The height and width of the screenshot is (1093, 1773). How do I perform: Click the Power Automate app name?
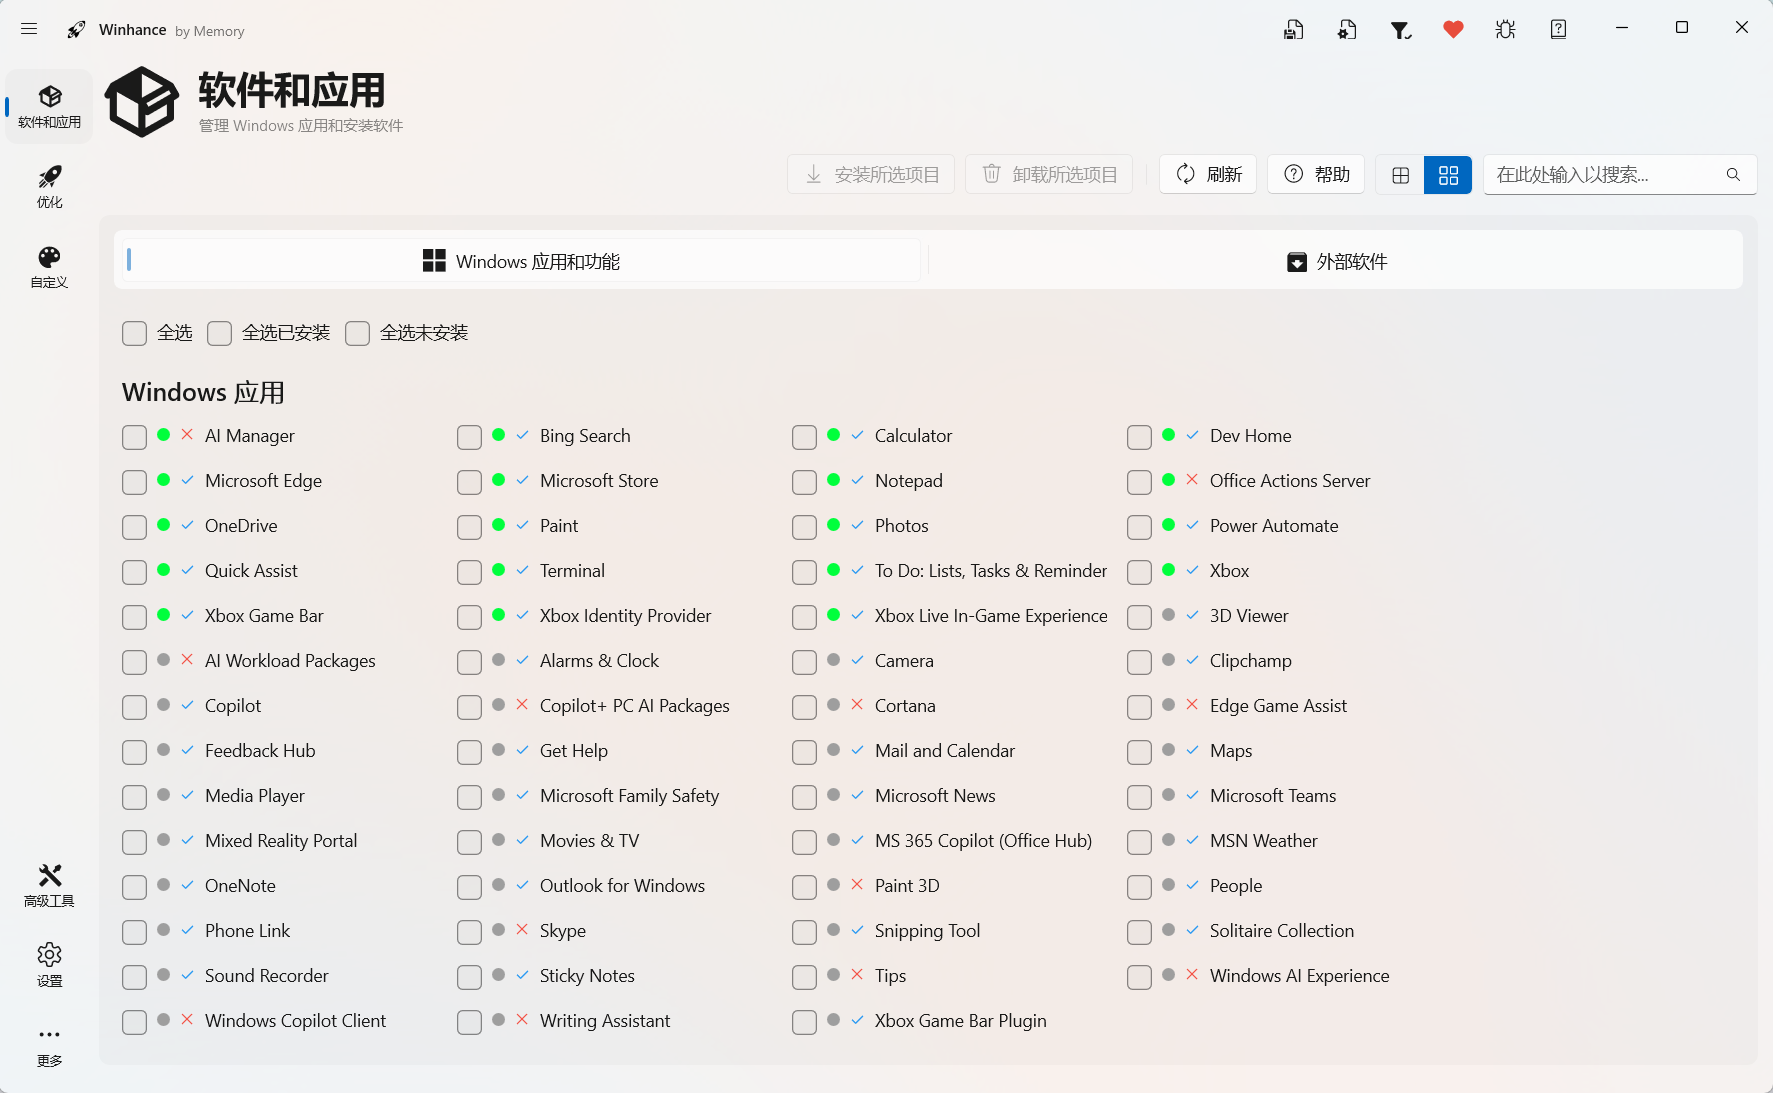(1274, 526)
